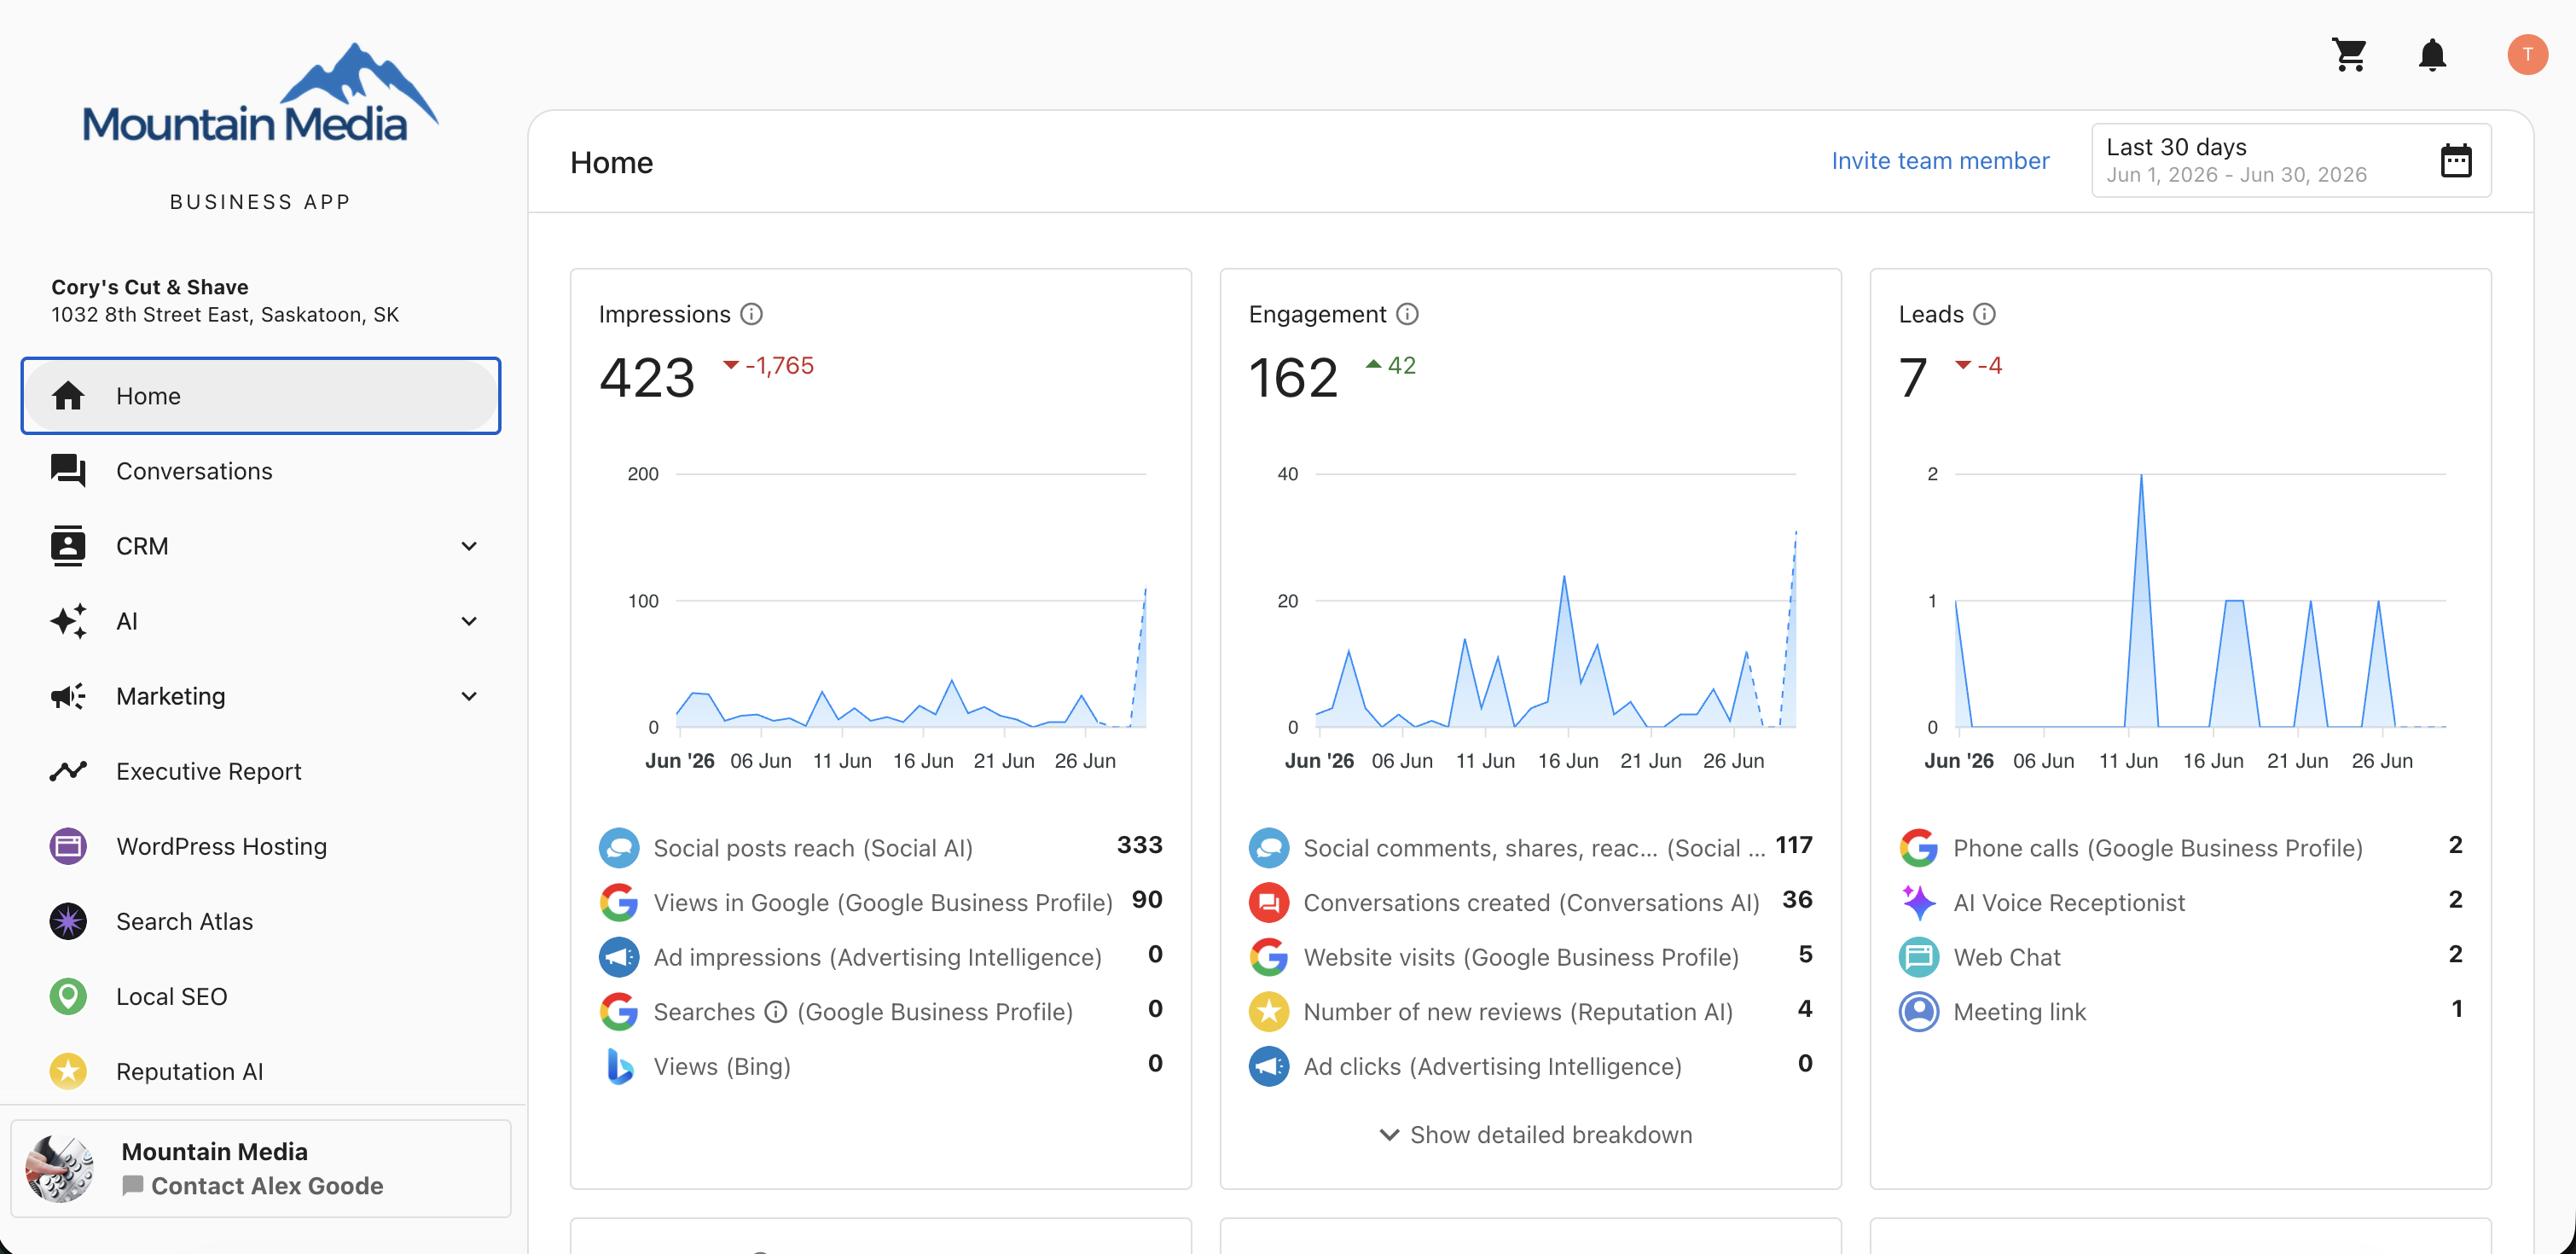Viewport: 2576px width, 1254px height.
Task: Click the -1,765 impressions change value
Action: coord(768,366)
